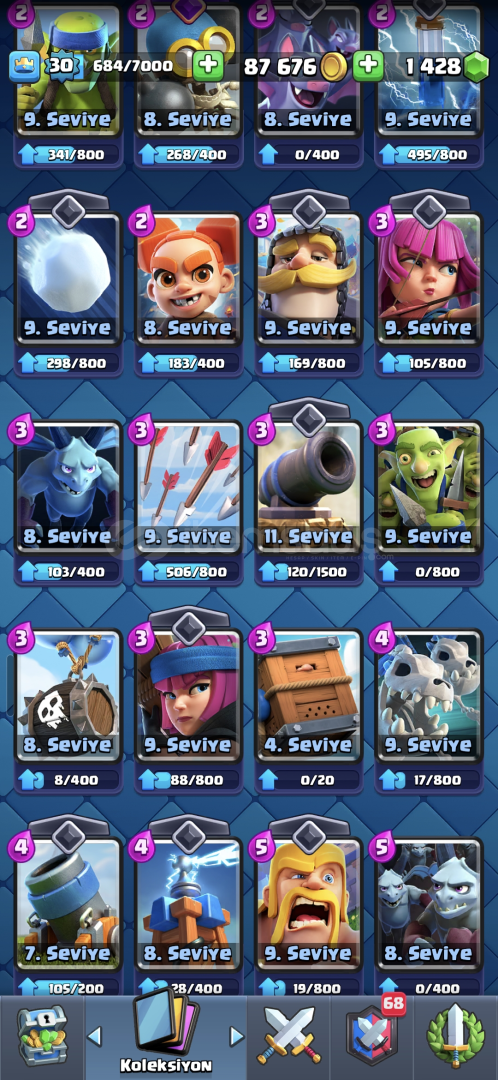
Task: Open the laurel sword tournaments tab
Action: [455, 1035]
